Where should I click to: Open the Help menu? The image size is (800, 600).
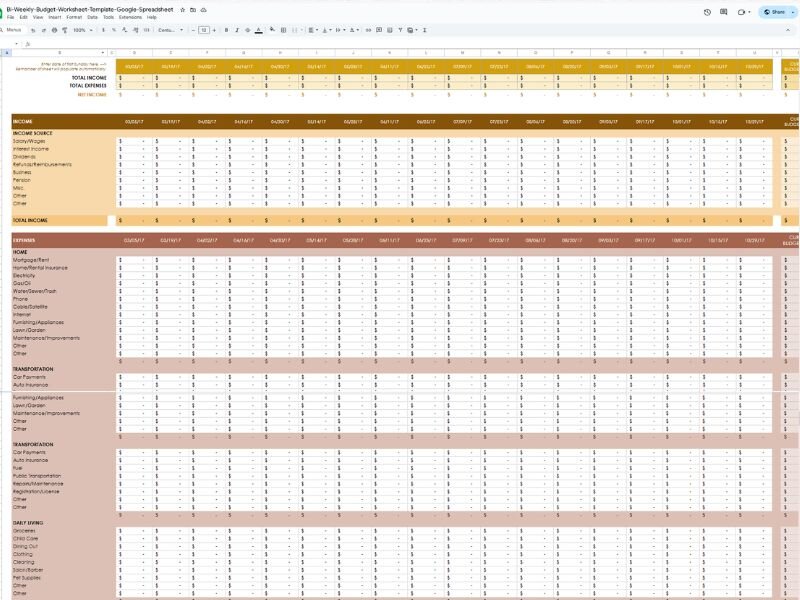(x=152, y=17)
